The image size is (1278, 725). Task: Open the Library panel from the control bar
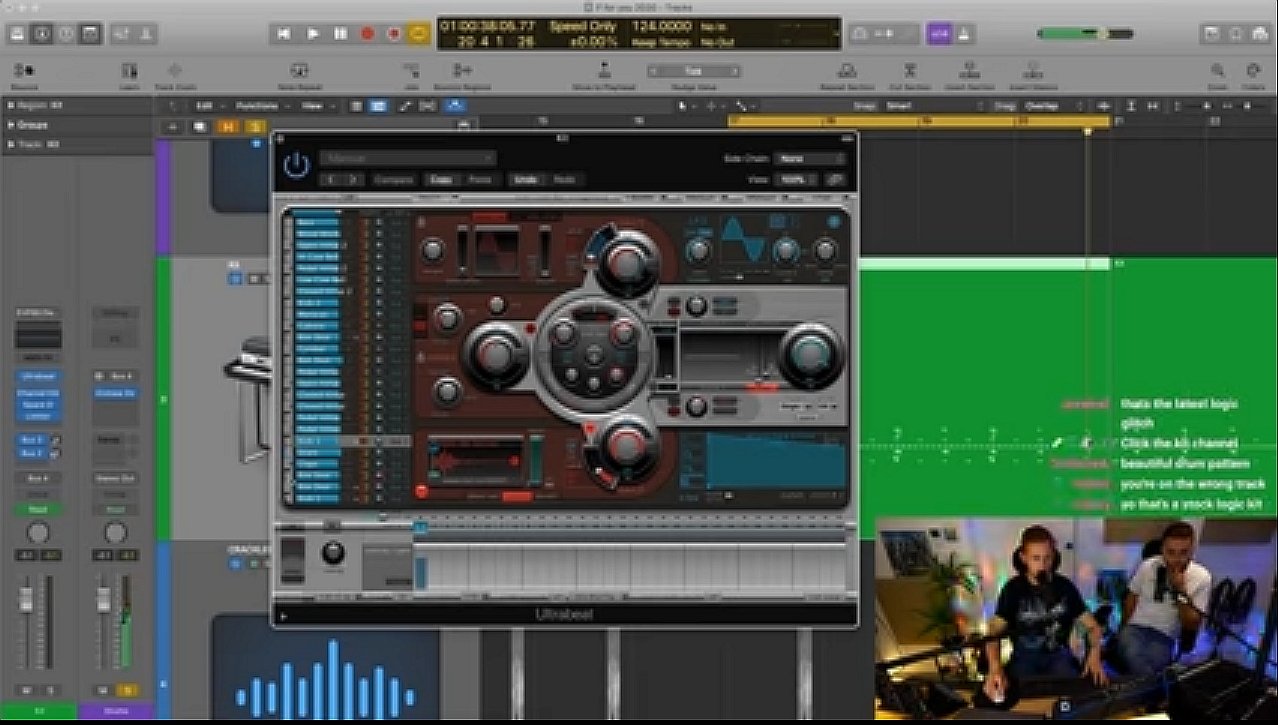coord(18,33)
